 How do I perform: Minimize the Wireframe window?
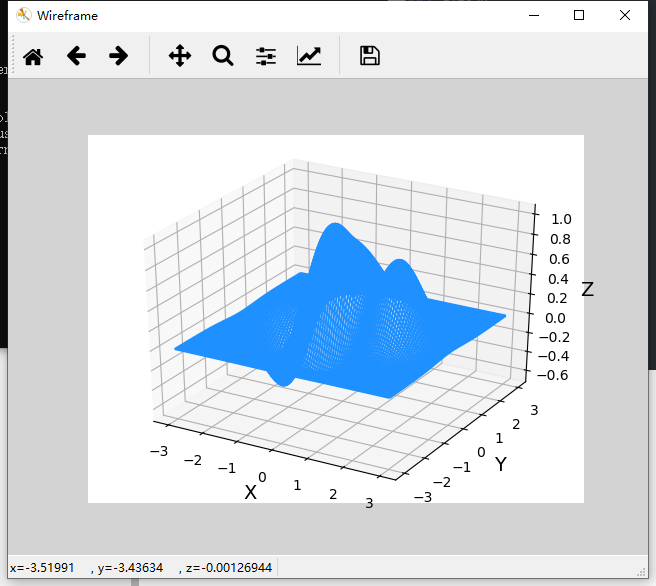[x=534, y=15]
